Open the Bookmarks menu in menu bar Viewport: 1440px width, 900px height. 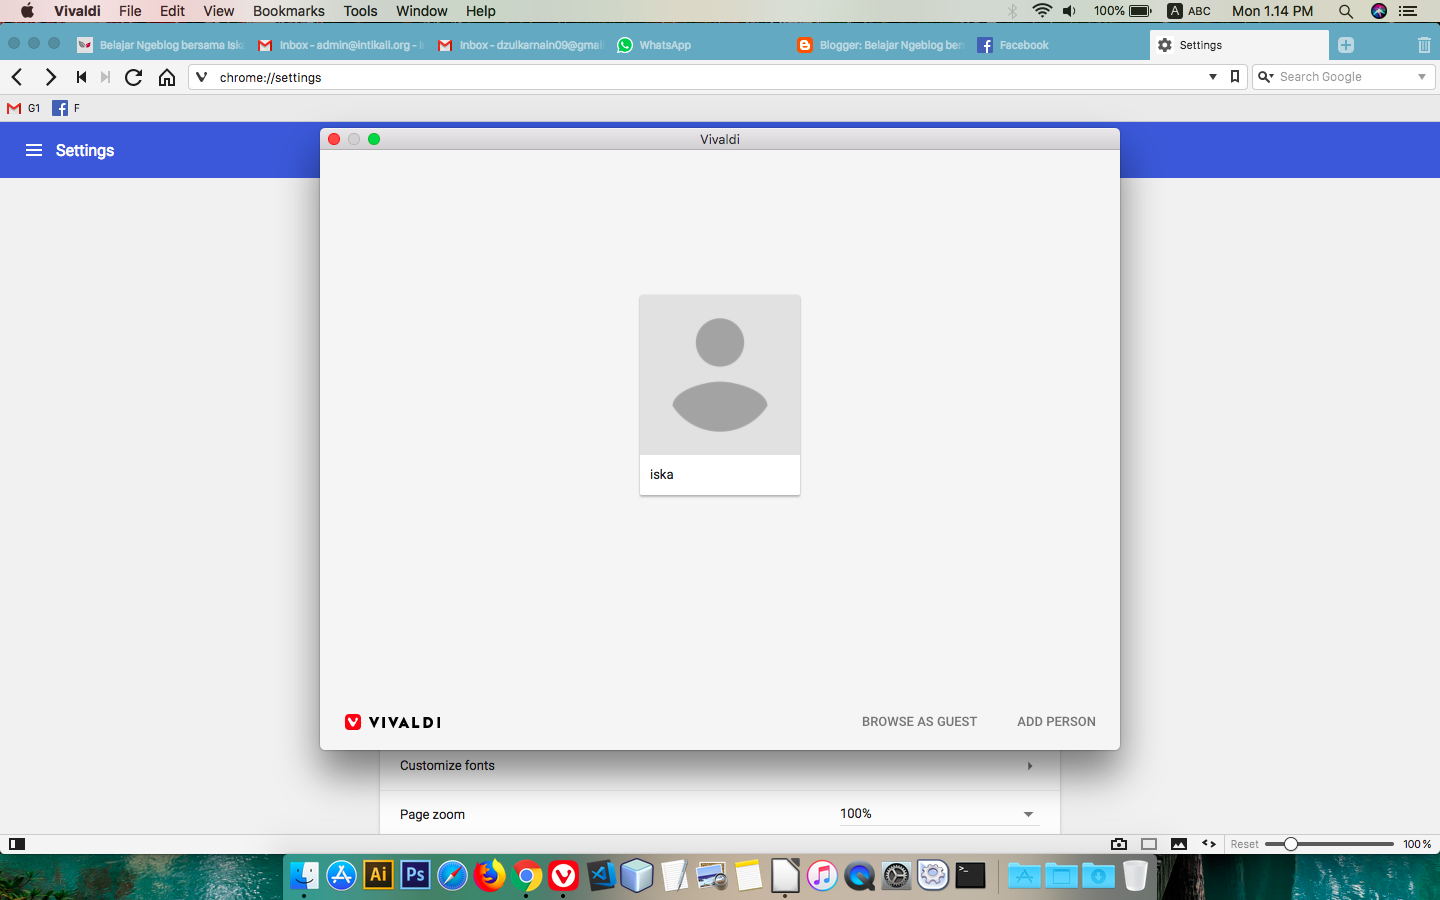click(x=288, y=11)
